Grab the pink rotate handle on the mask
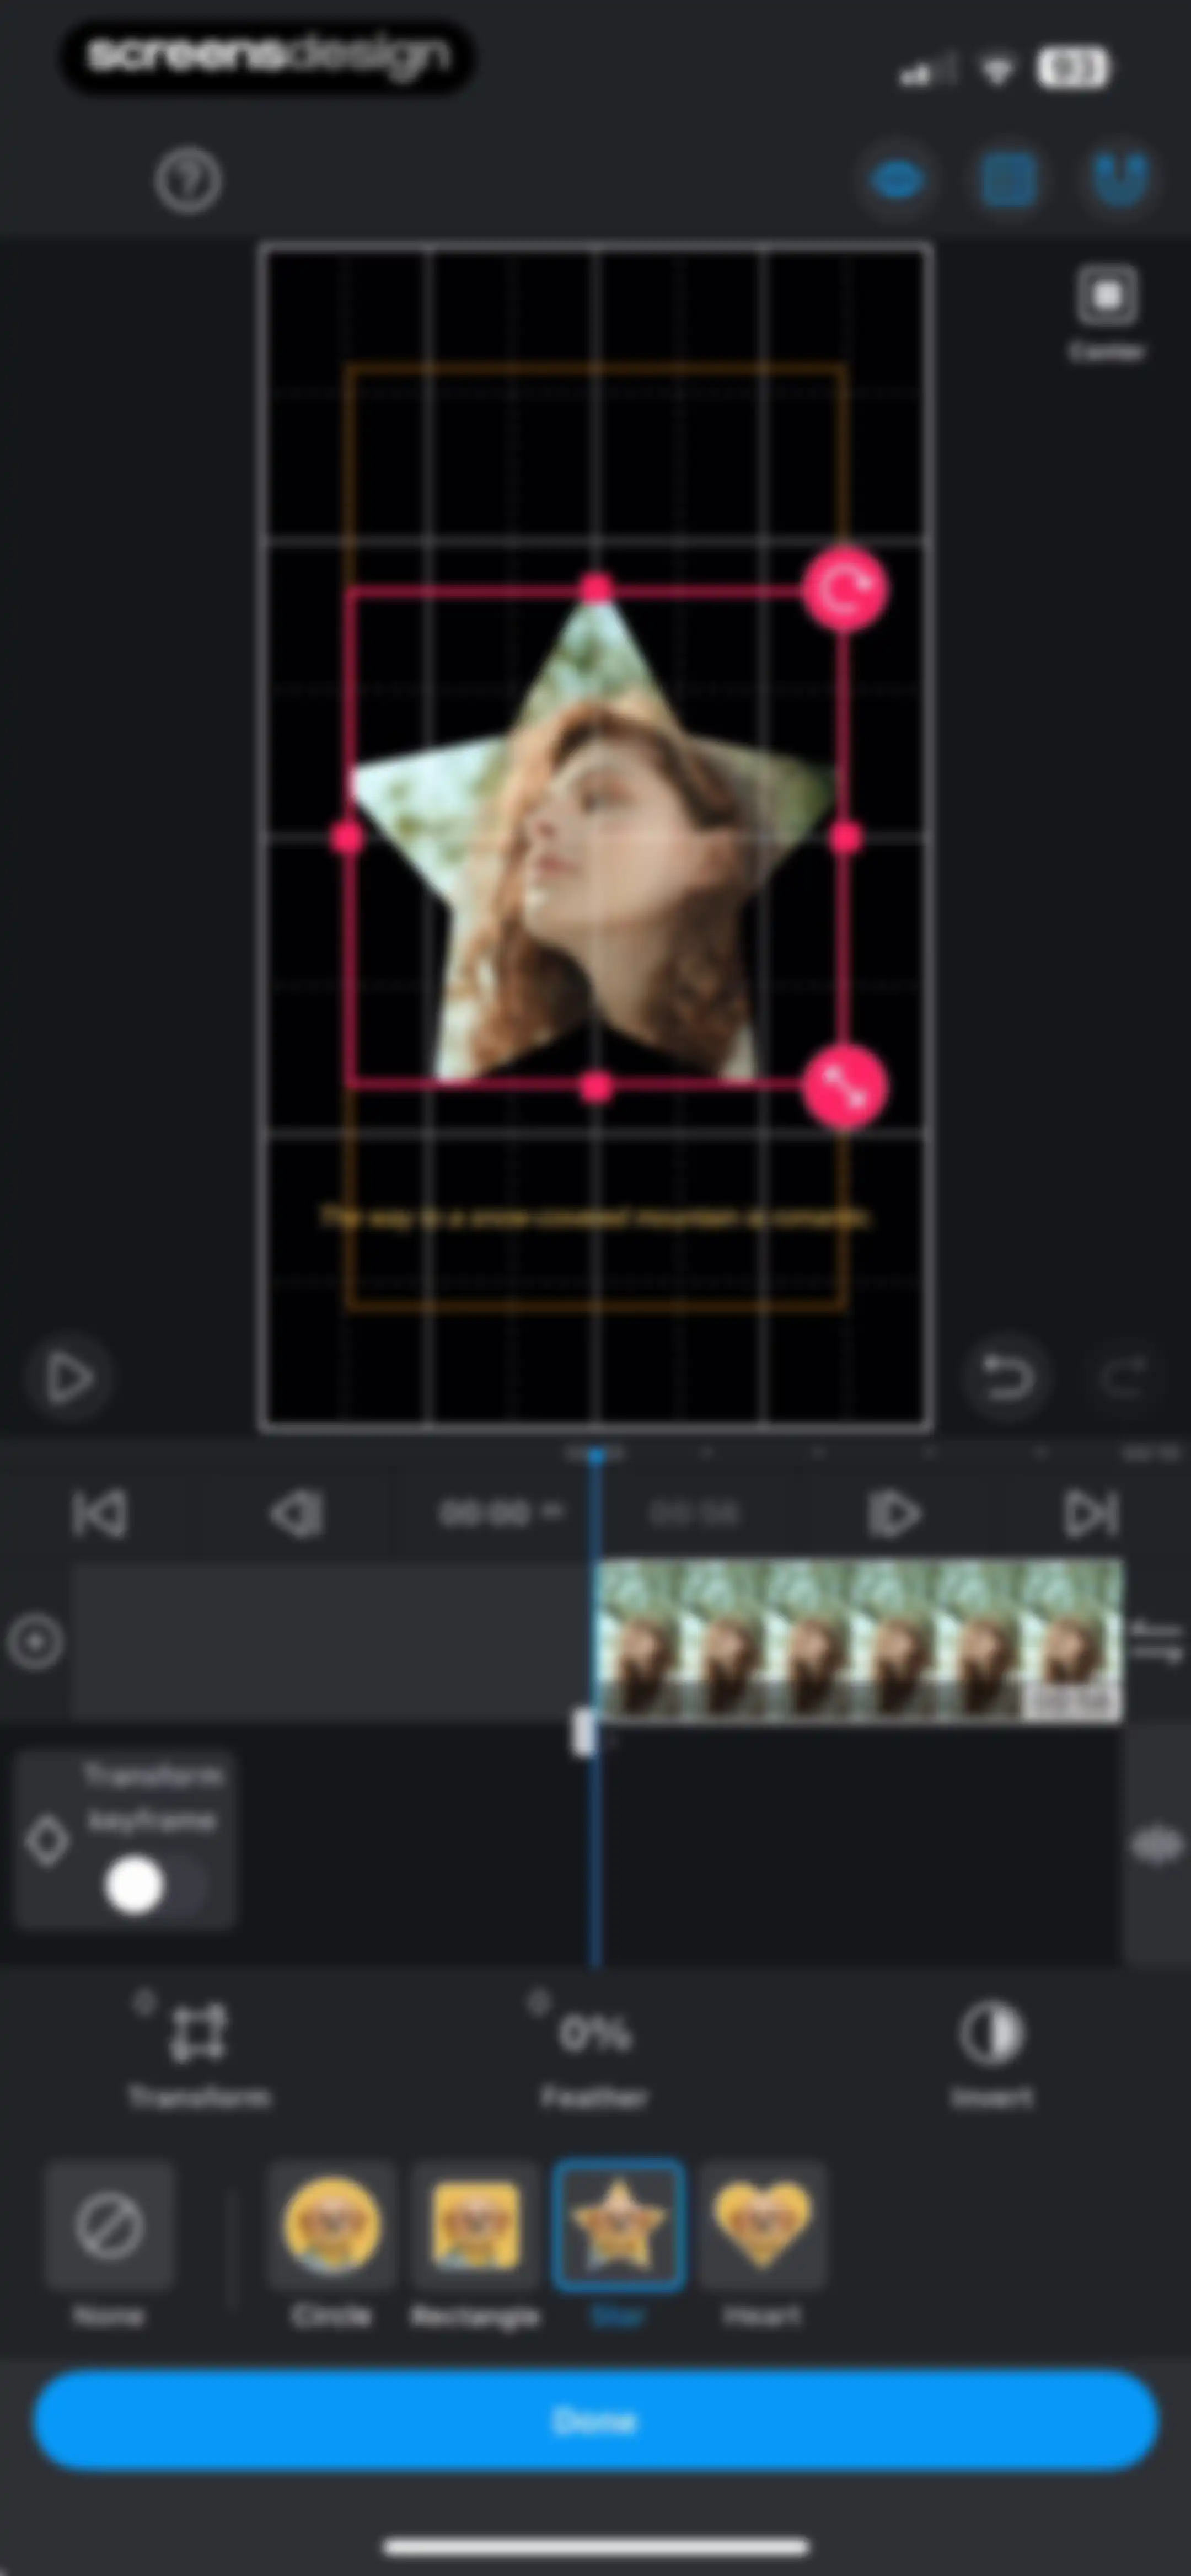1191x2576 pixels. pos(844,590)
